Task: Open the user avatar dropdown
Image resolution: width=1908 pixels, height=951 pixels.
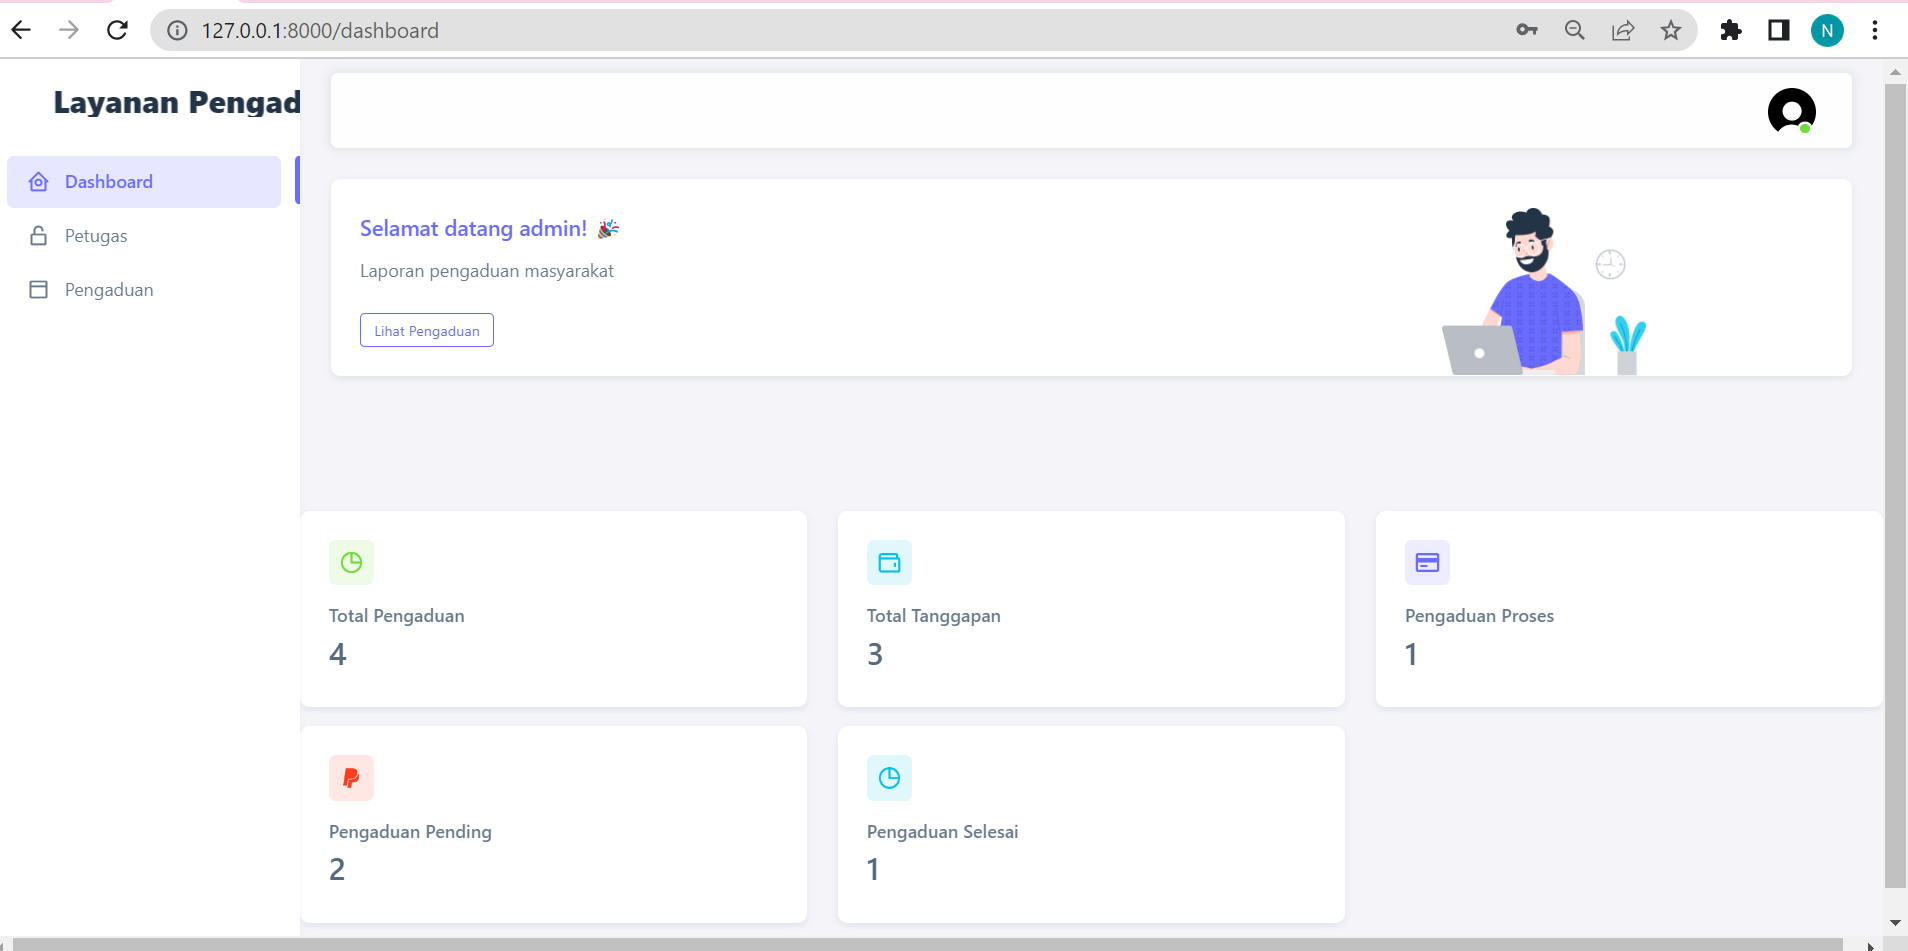Action: (x=1791, y=111)
